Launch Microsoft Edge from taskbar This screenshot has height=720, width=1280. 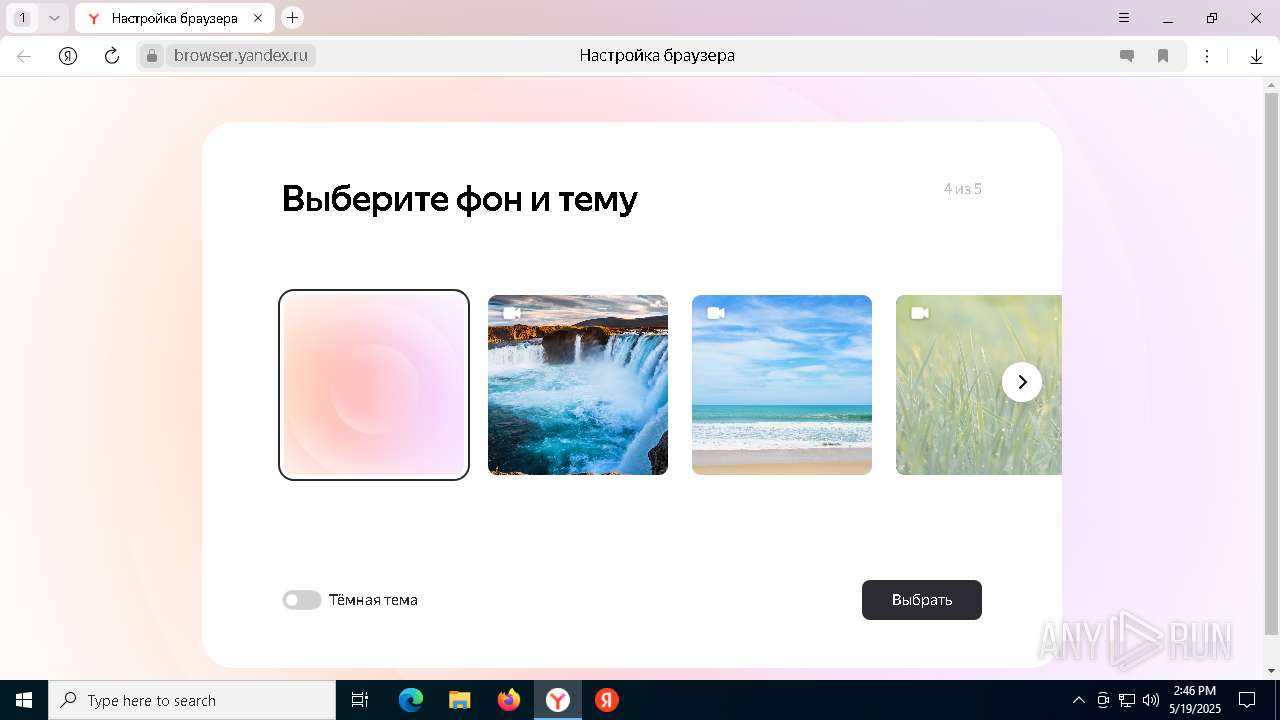411,700
